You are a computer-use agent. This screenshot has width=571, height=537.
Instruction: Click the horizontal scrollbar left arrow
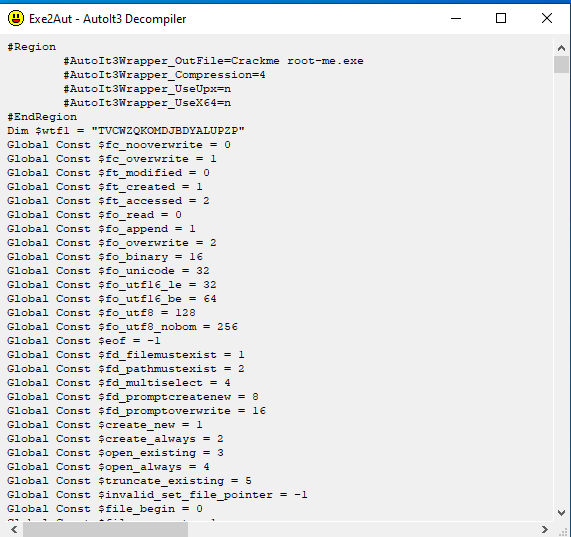point(14,529)
